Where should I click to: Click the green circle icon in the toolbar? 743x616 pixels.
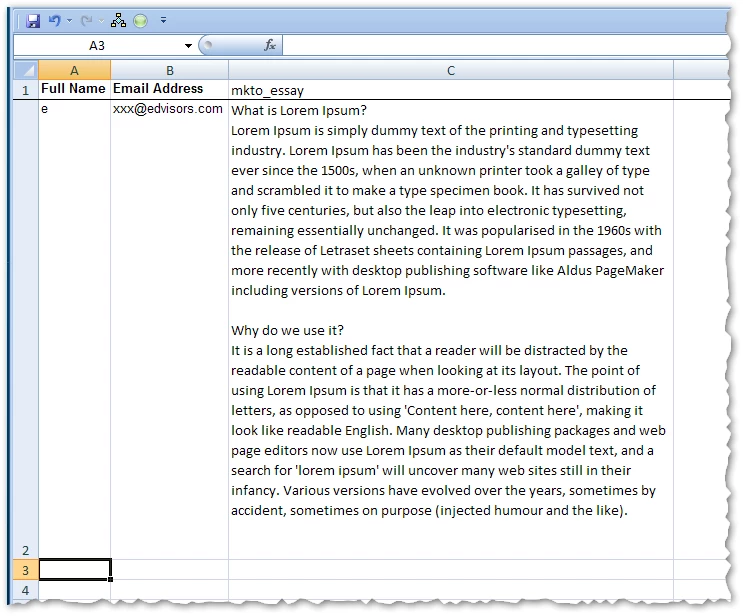[x=140, y=20]
